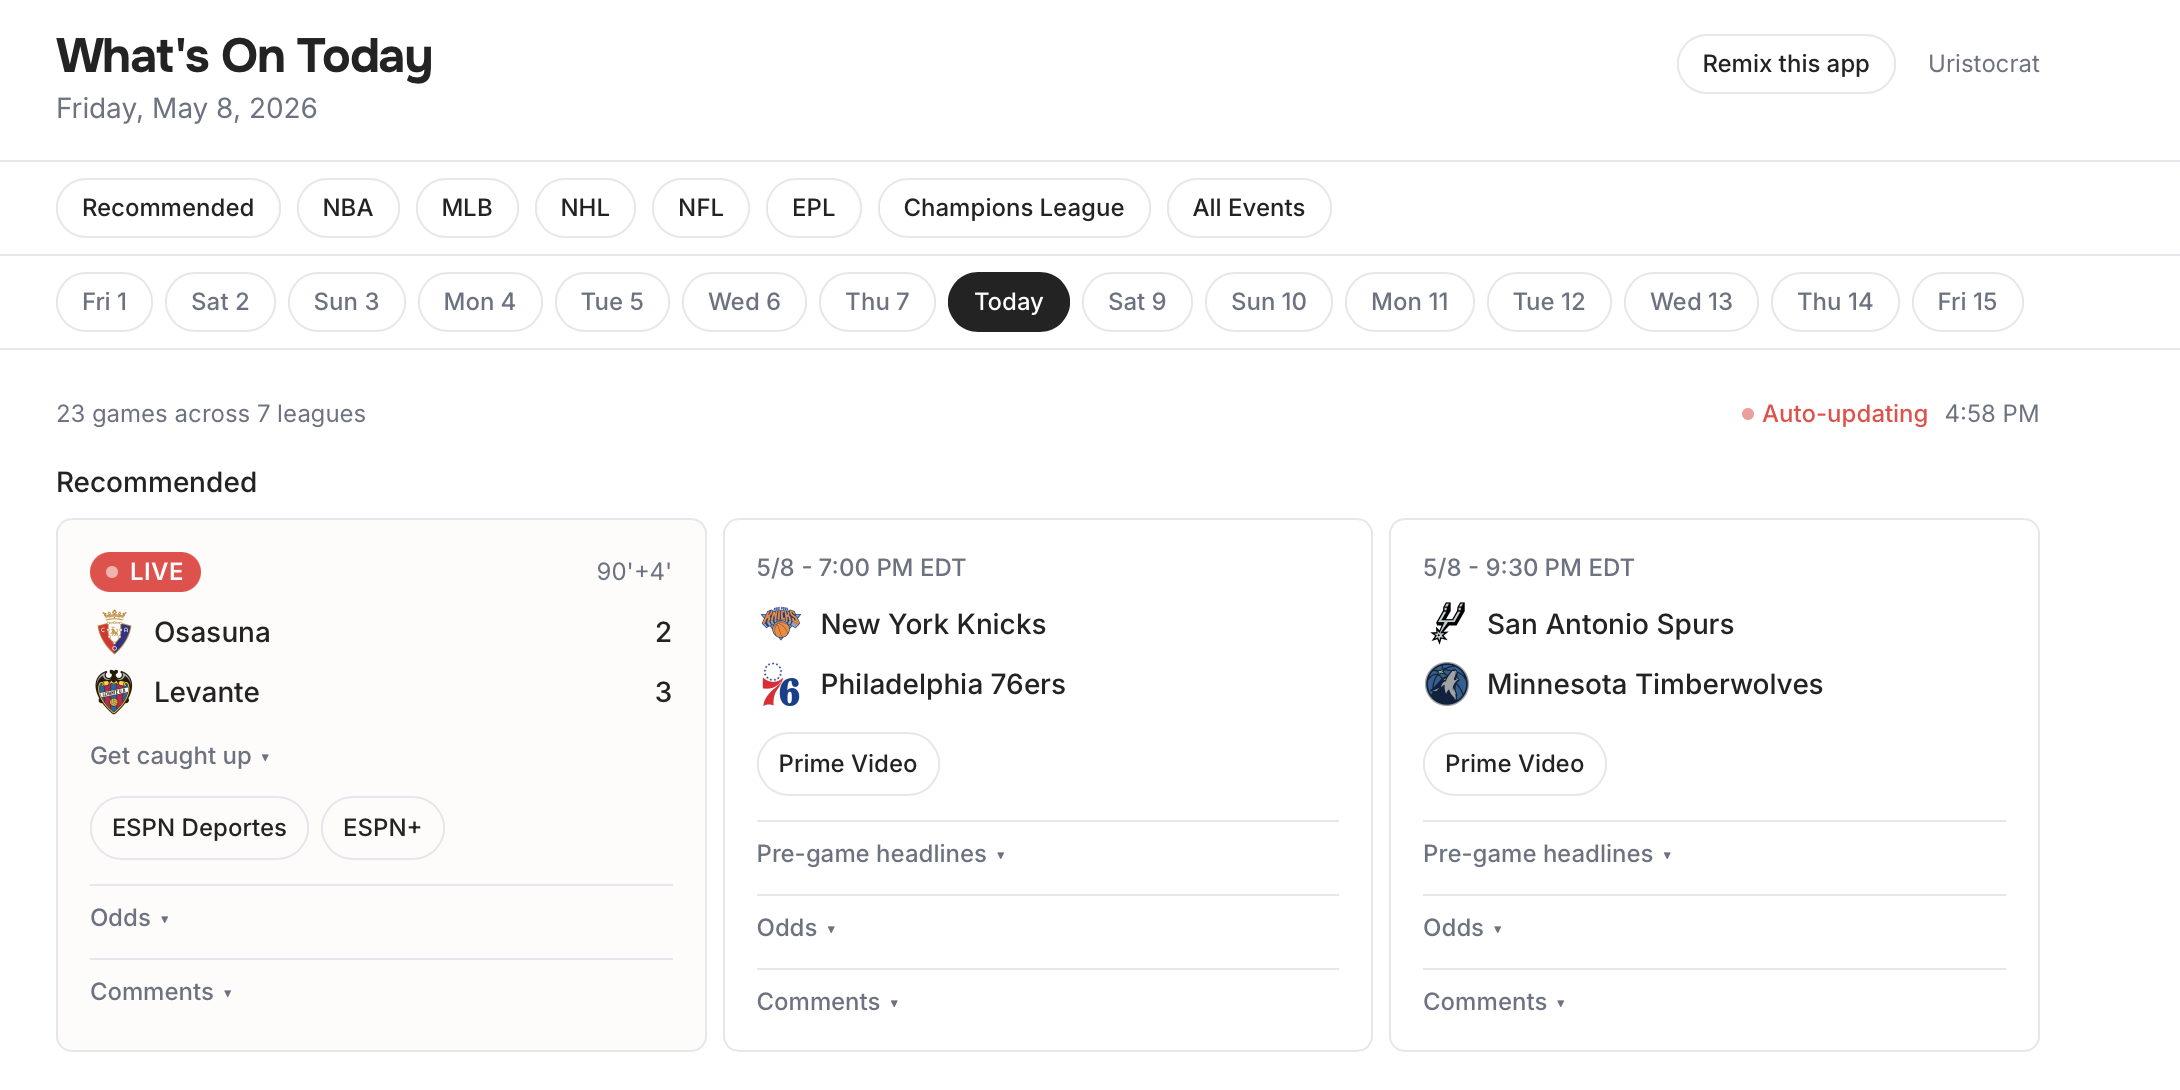Click the Levante team crest
This screenshot has height=1090, width=2180.
114,692
